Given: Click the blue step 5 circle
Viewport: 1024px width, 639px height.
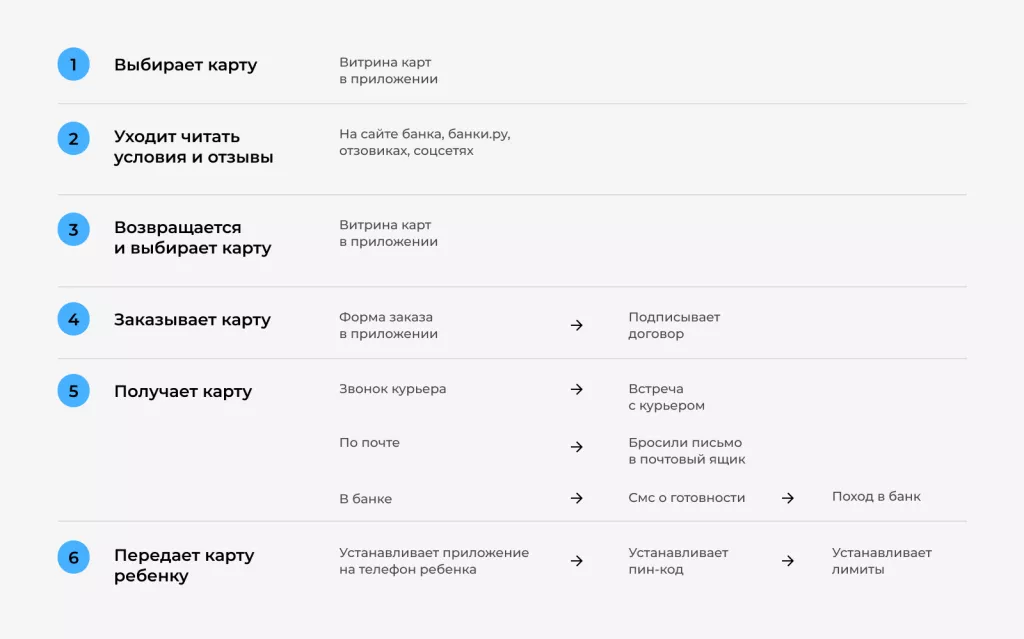Looking at the screenshot, I should click(x=73, y=391).
